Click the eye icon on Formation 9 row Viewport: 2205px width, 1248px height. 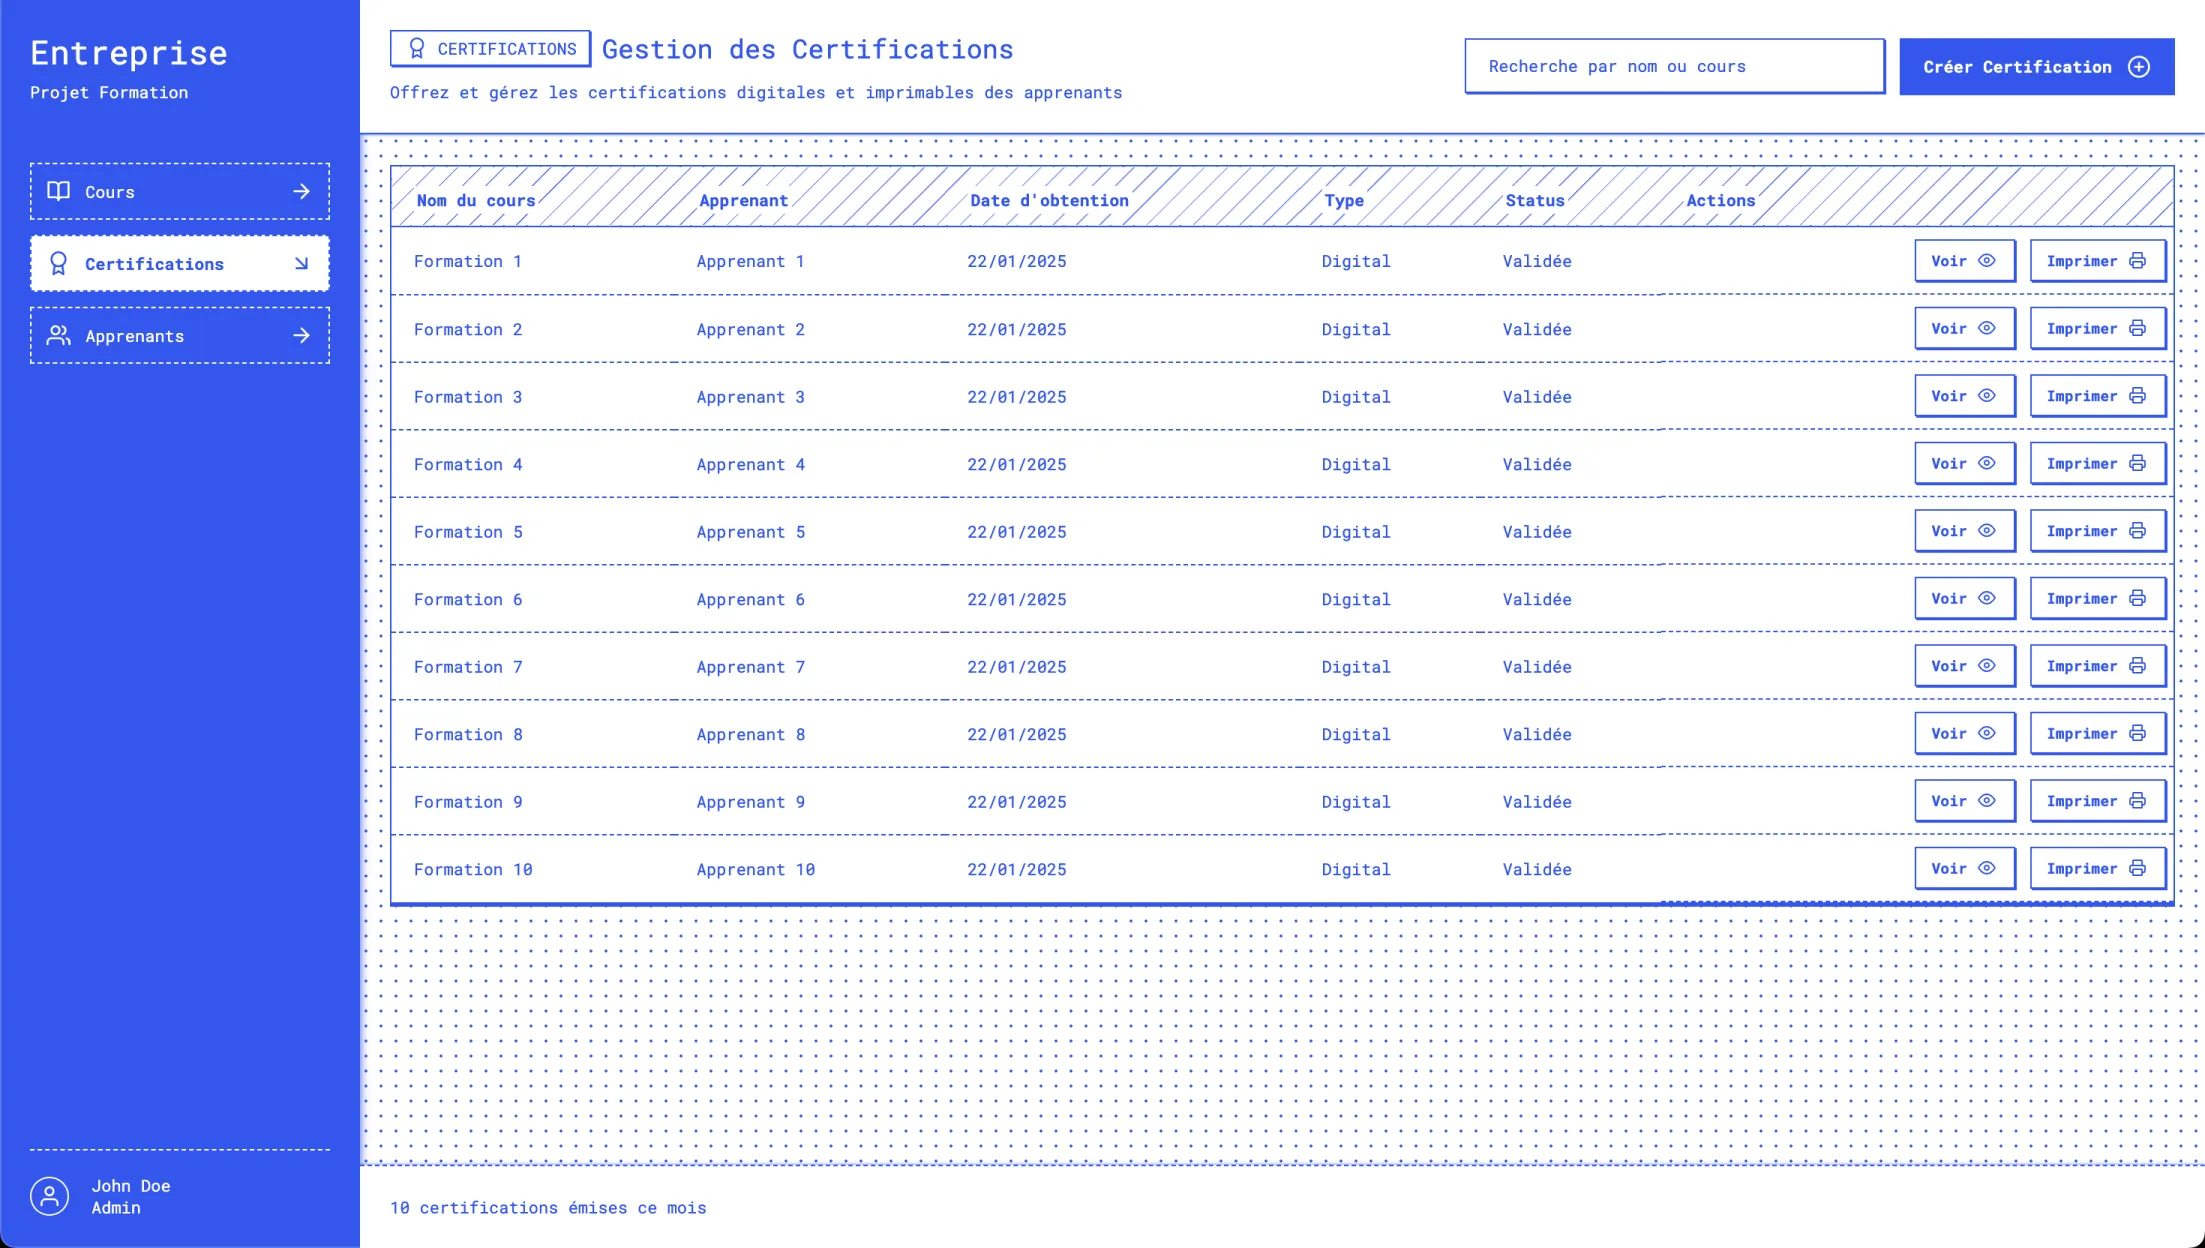(1987, 801)
